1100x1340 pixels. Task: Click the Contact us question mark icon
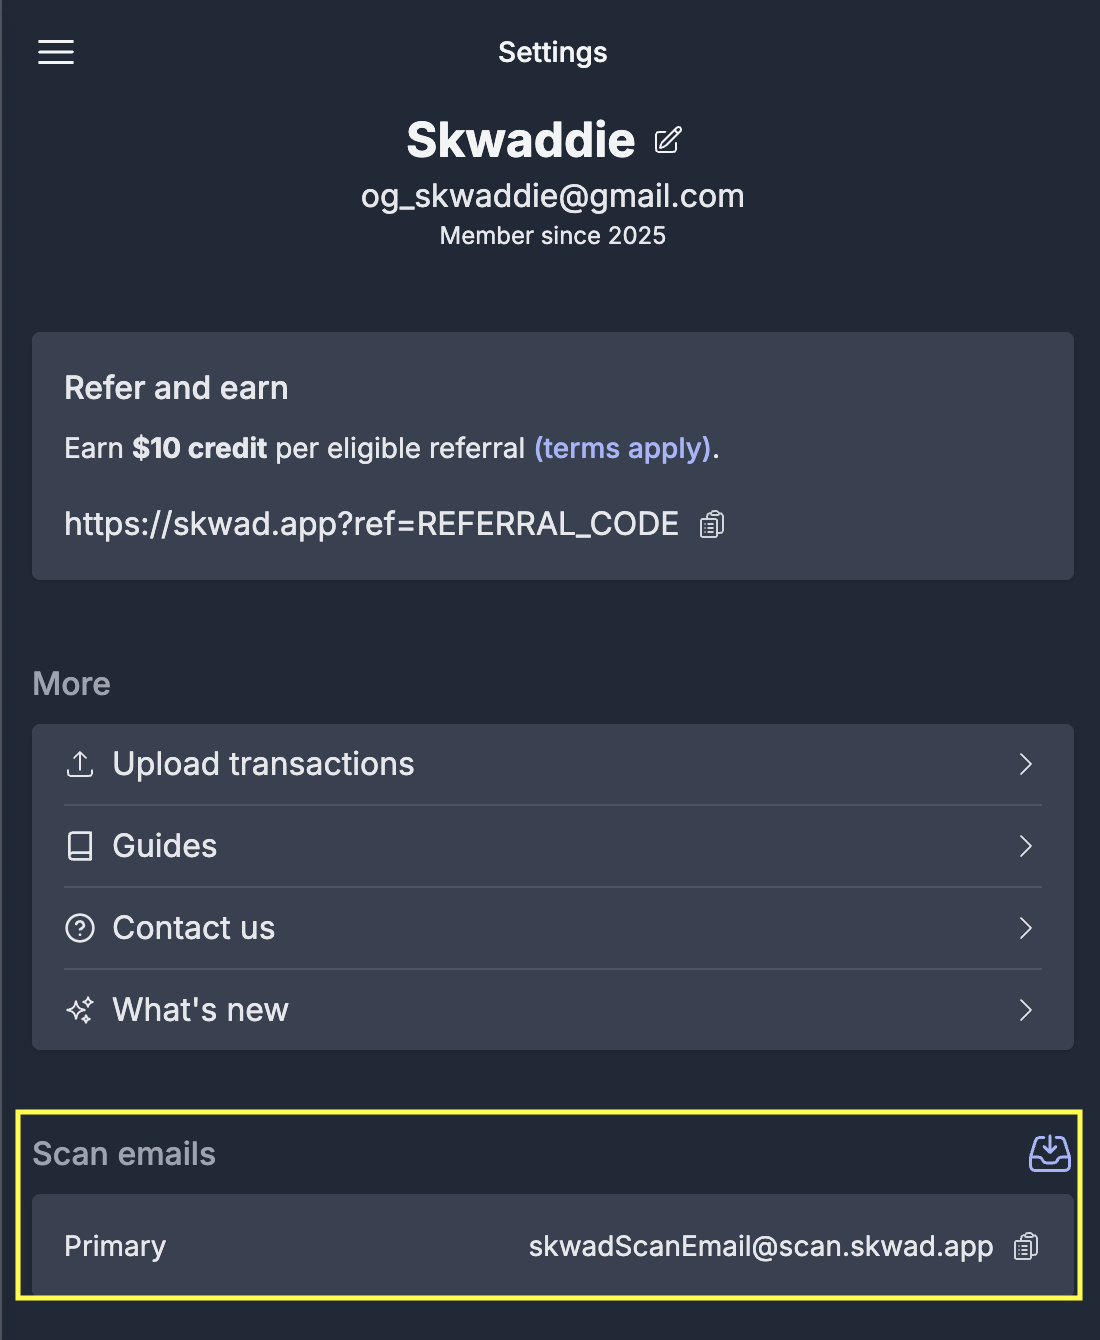coord(80,928)
